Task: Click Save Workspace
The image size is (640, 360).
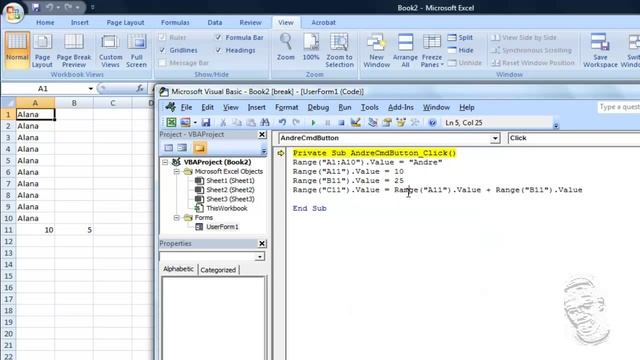Action: coord(600,51)
